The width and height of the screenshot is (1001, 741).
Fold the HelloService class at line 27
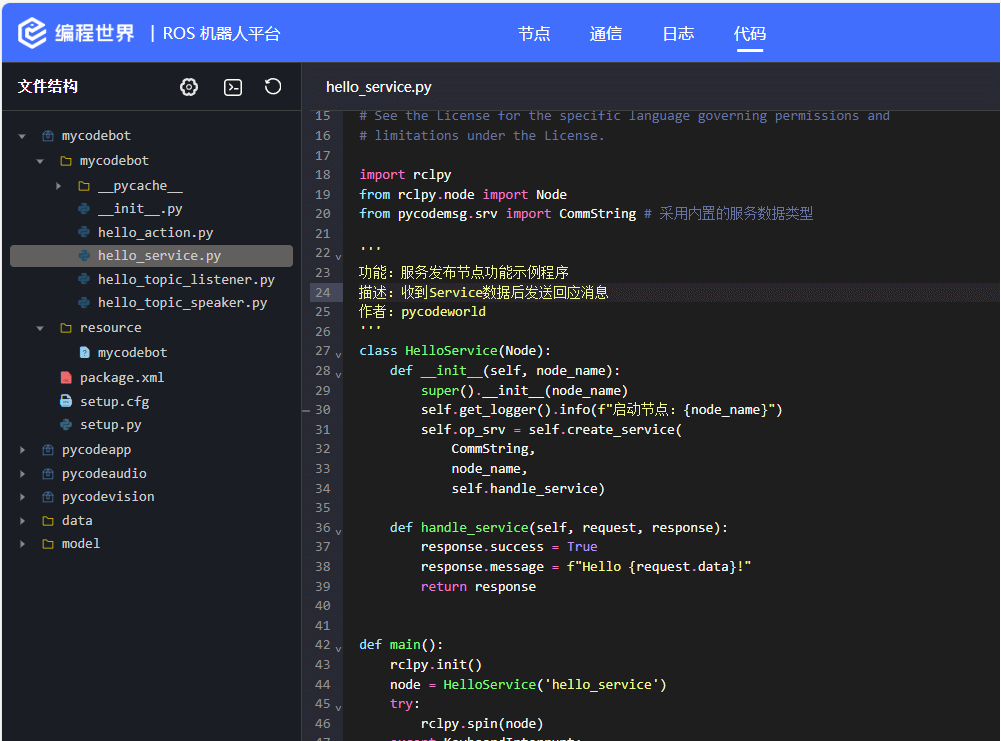click(x=338, y=354)
